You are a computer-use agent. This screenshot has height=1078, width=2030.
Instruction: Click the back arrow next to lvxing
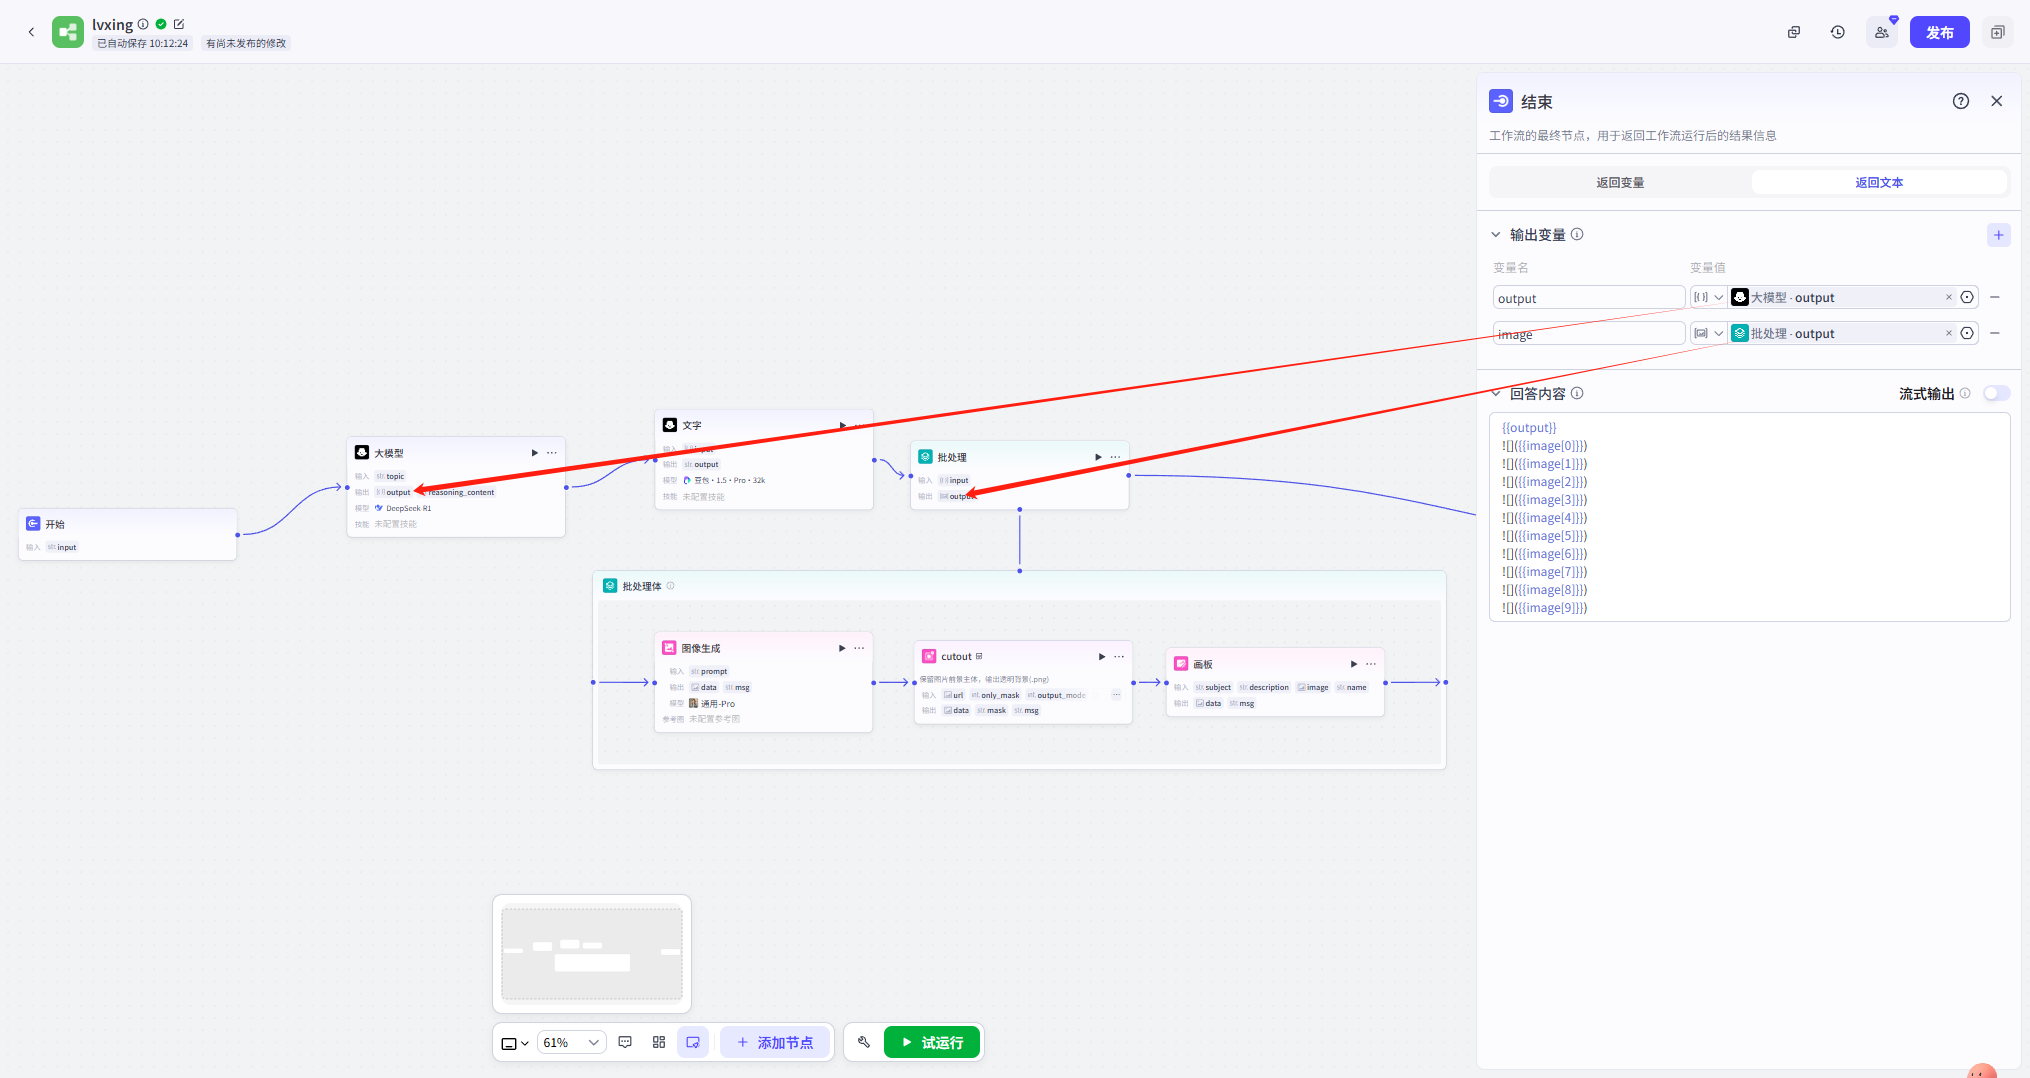coord(31,32)
